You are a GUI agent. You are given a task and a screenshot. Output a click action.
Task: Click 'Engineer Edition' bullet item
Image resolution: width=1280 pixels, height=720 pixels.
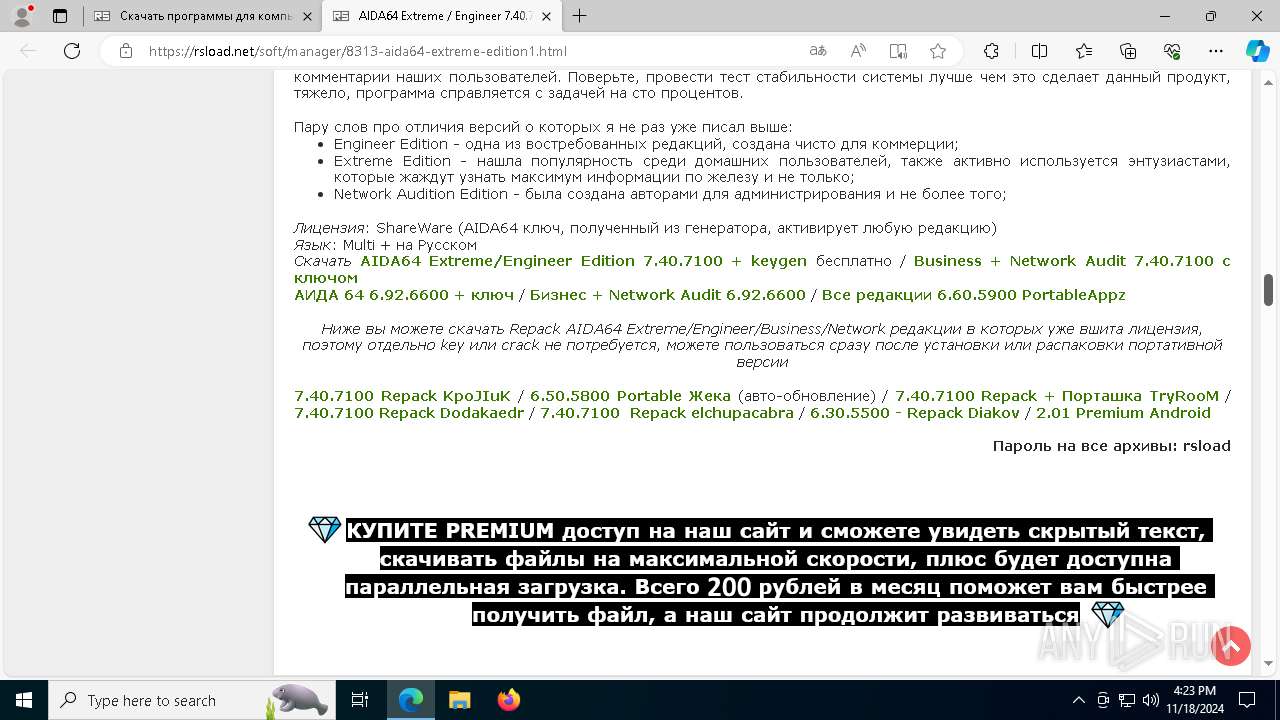(x=646, y=144)
